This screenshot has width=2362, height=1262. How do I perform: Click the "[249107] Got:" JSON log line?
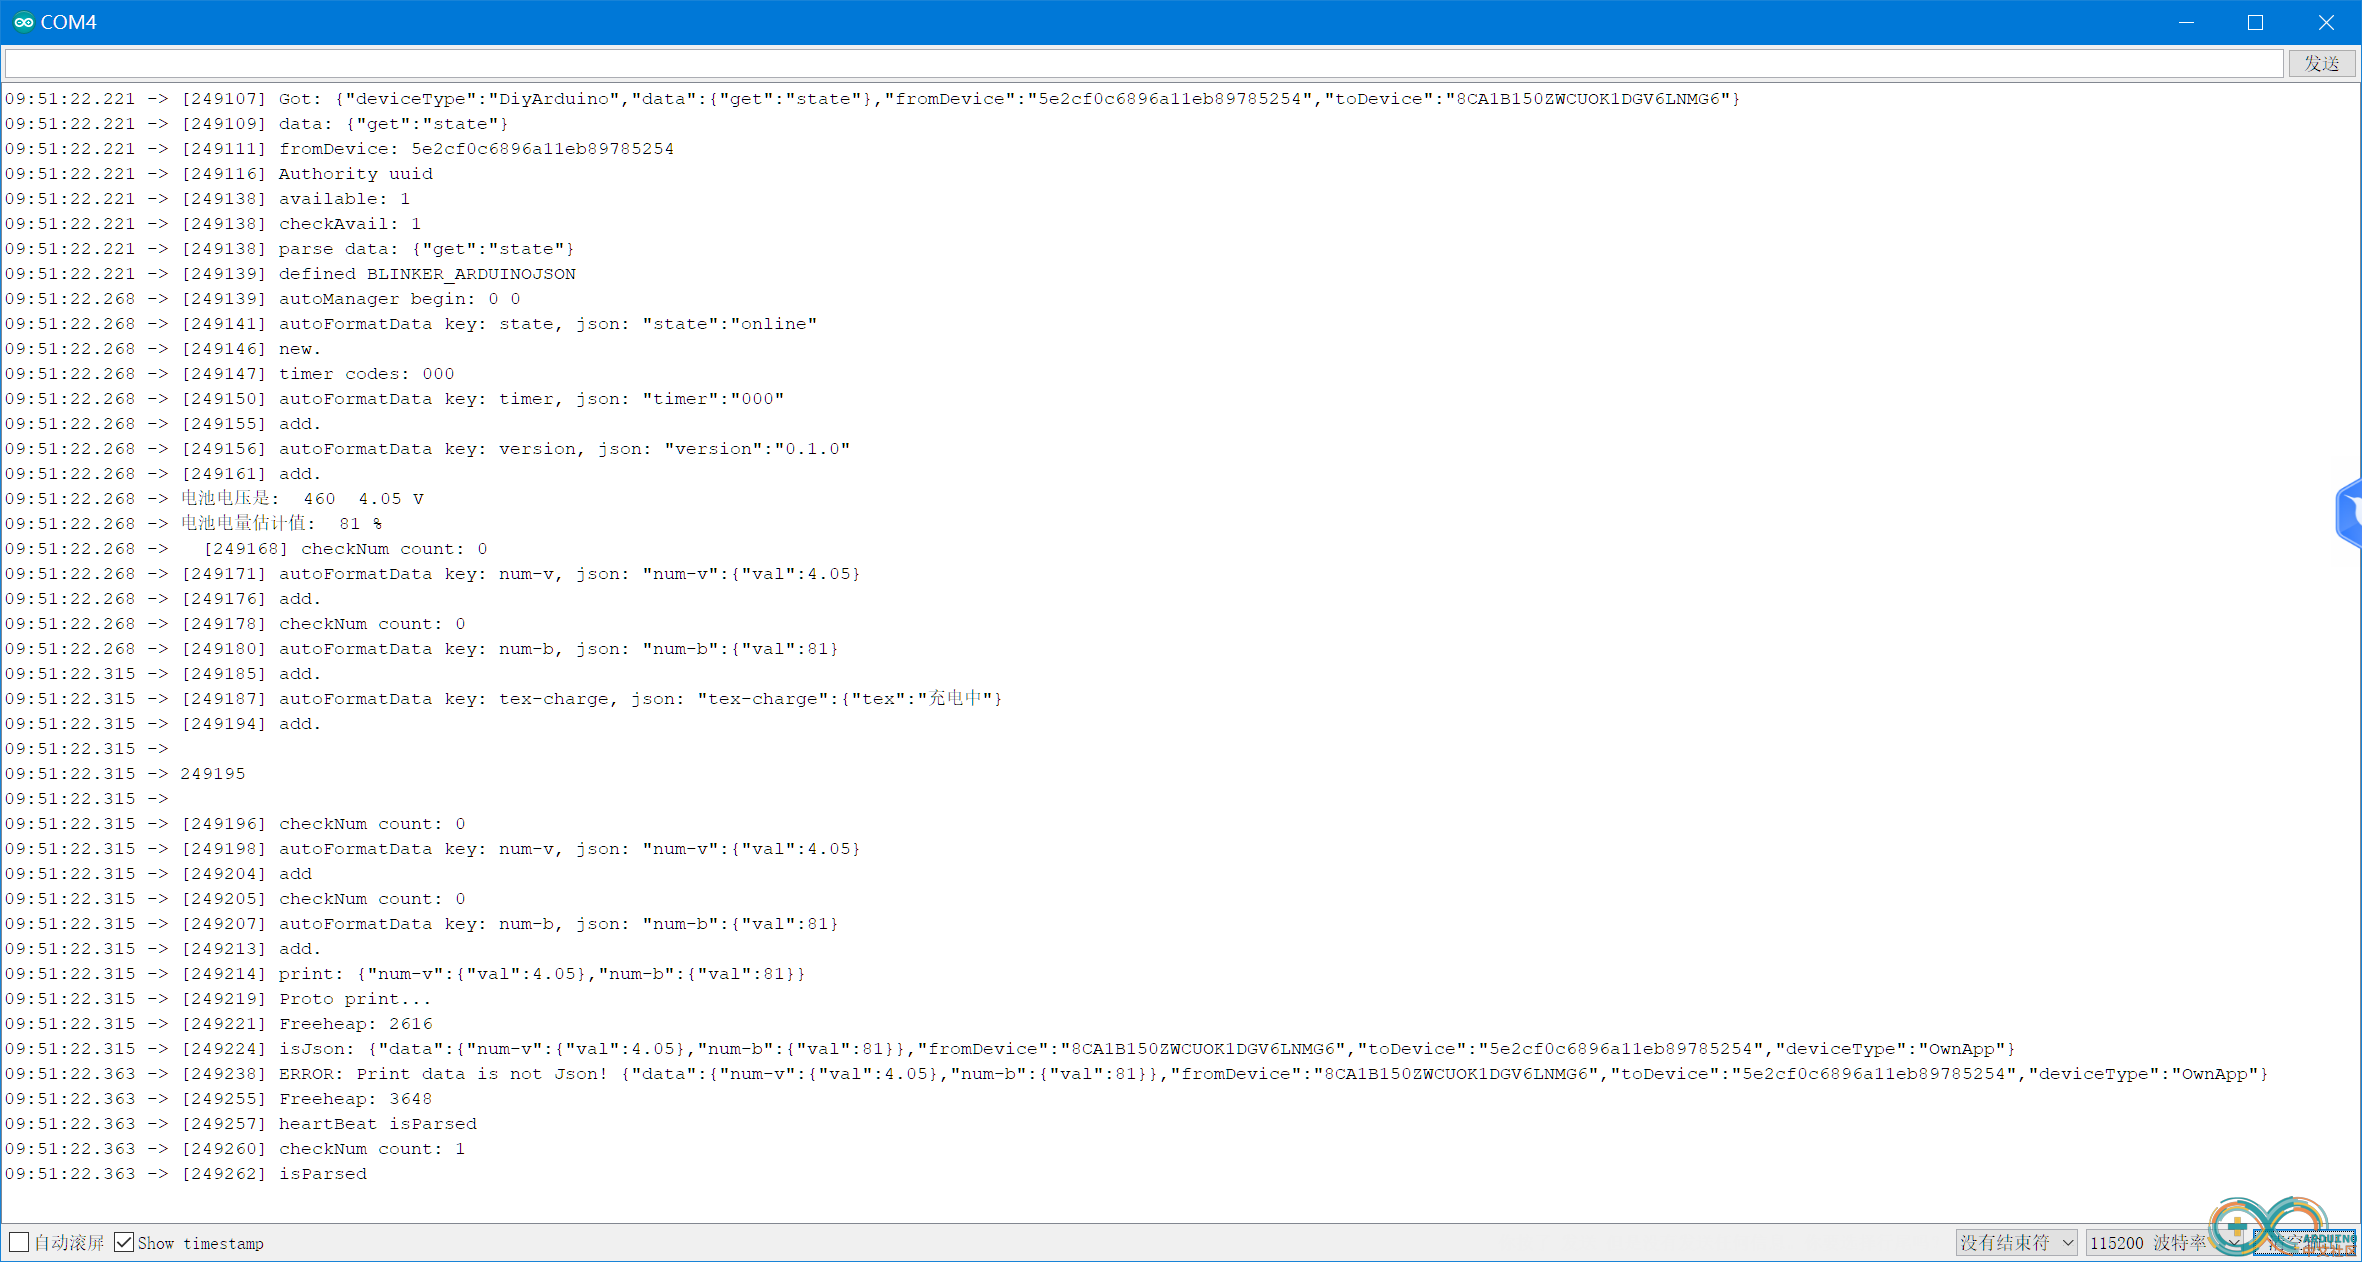(872, 98)
